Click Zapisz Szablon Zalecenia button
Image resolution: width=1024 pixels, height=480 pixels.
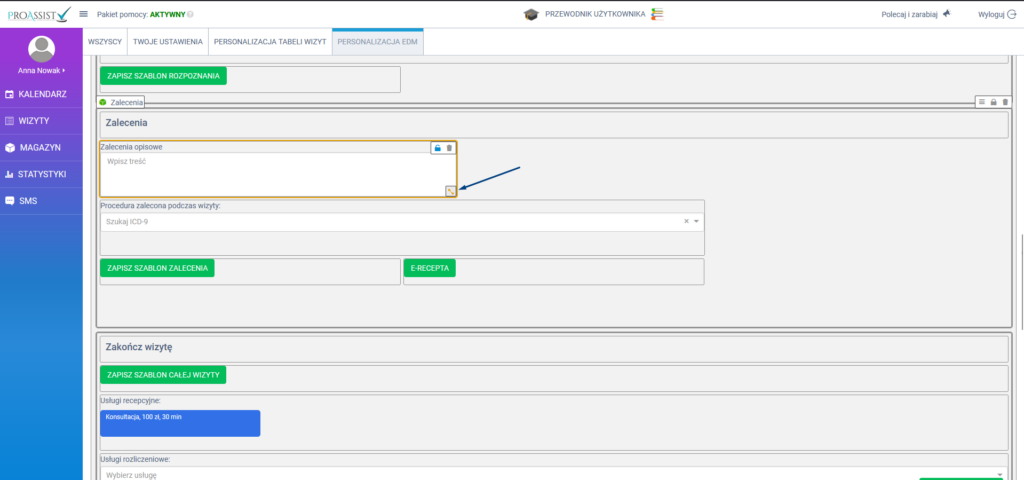[x=157, y=268]
